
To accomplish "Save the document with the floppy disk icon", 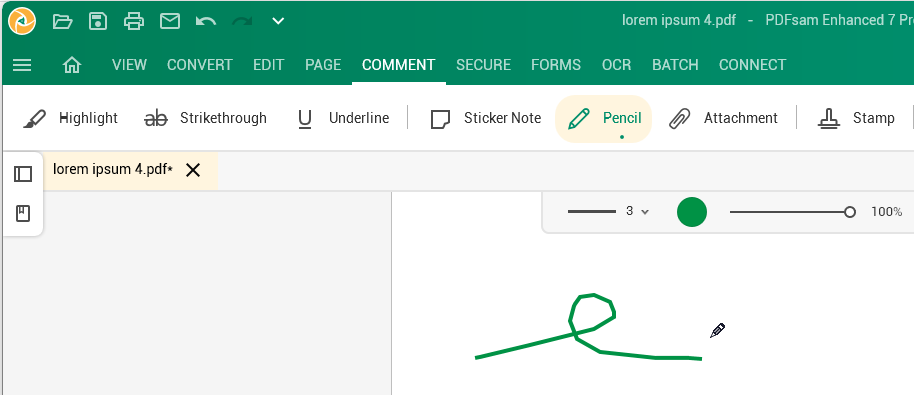I will pyautogui.click(x=98, y=22).
